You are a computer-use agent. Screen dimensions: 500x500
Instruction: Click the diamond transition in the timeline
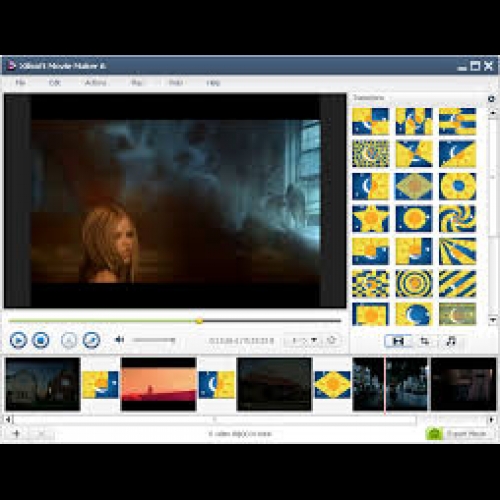332,384
